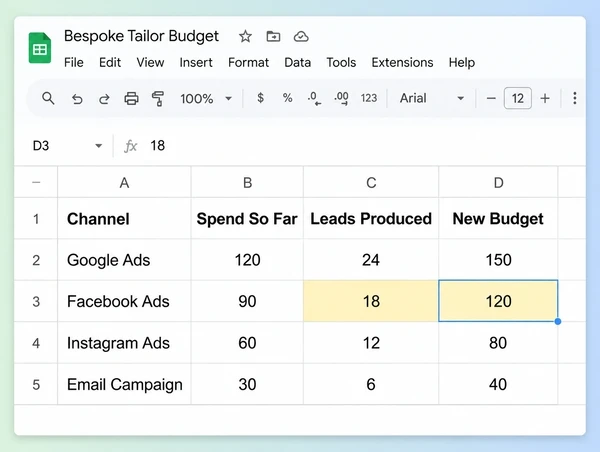Viewport: 600px width, 452px height.
Task: Select row 3 header
Action: coord(36,302)
